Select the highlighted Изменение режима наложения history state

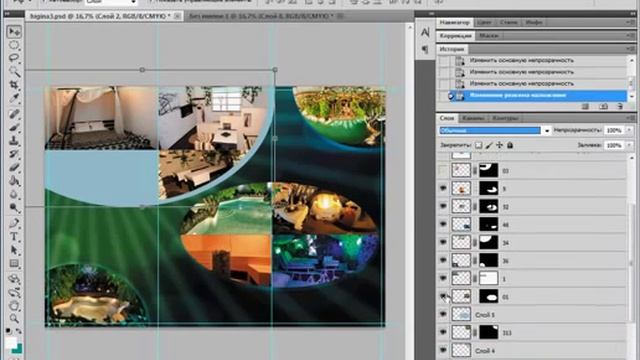click(x=538, y=96)
